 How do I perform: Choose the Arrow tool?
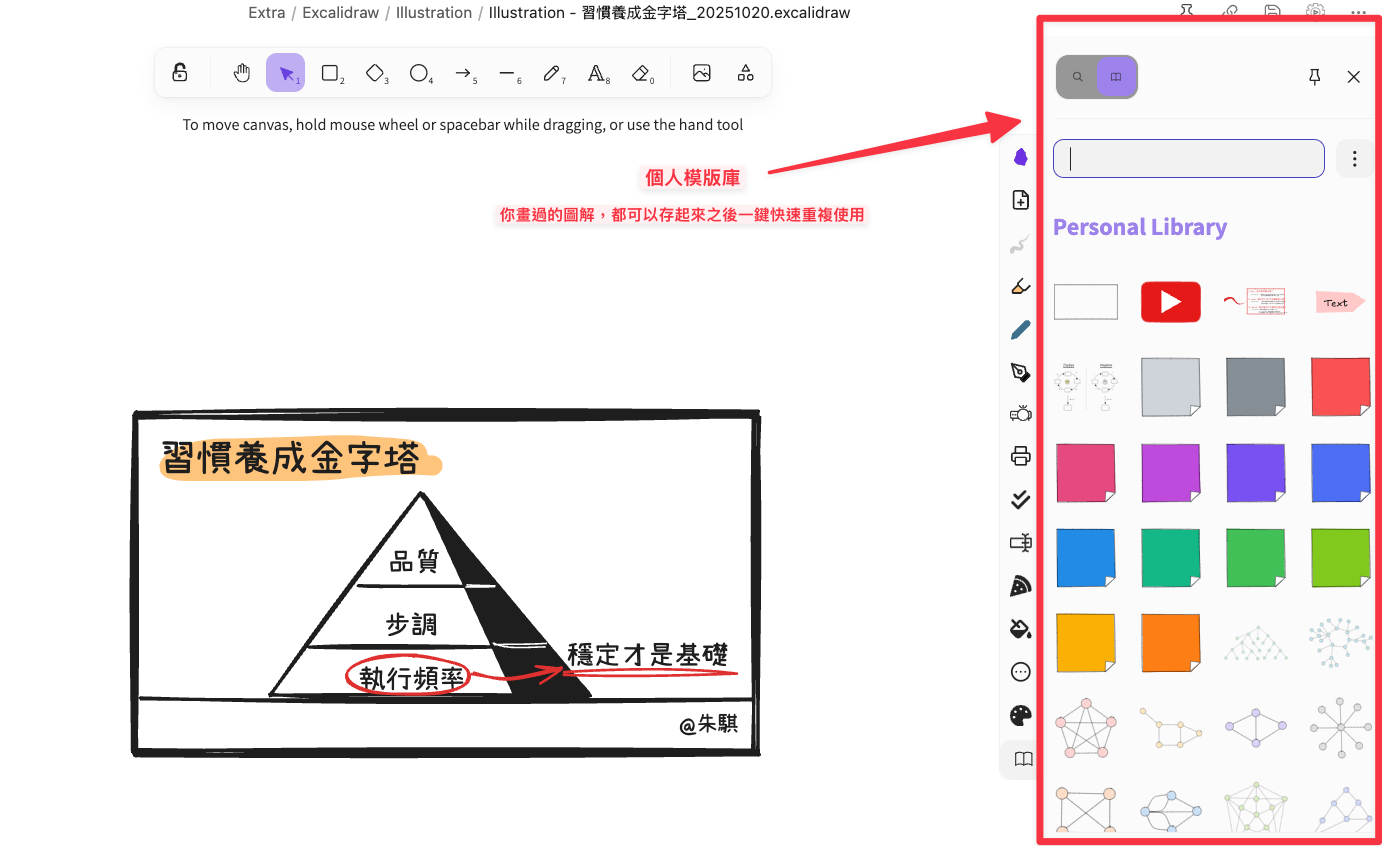pos(463,72)
